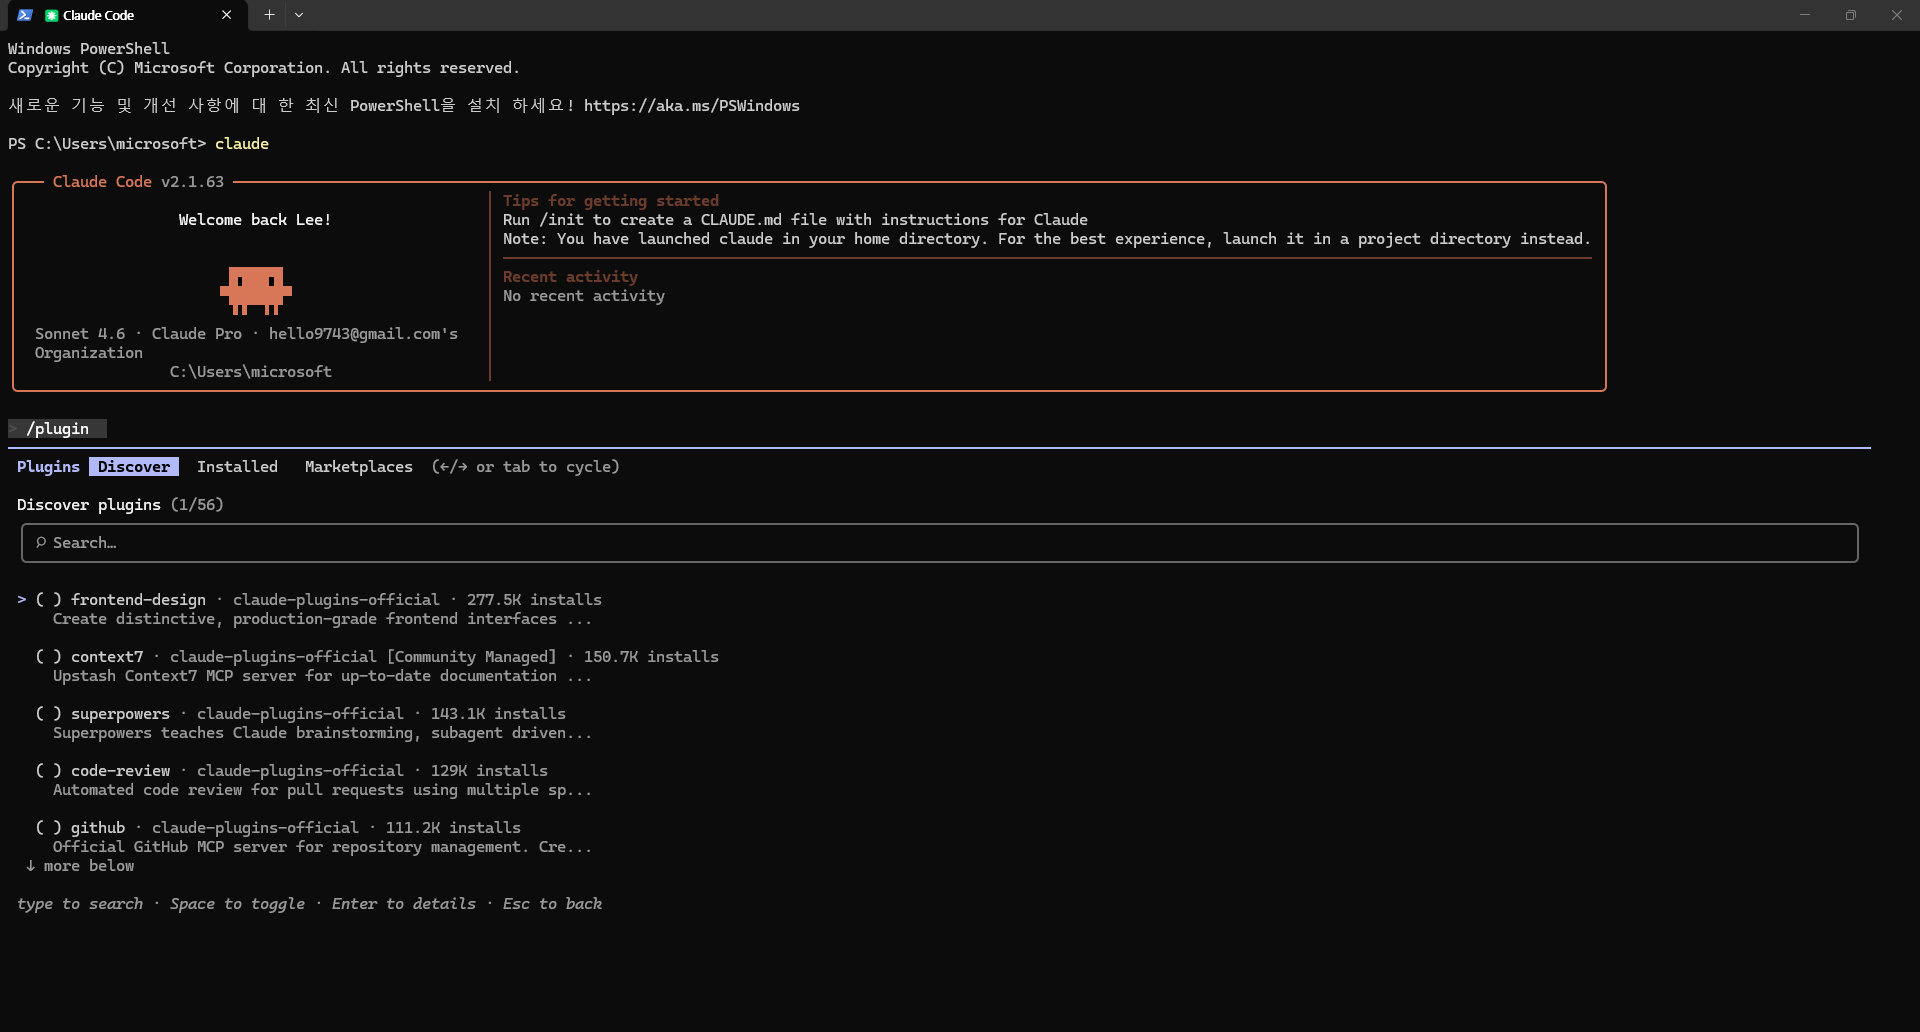Toggle the frontend-design plugin checkbox
This screenshot has height=1032, width=1920.
(x=49, y=600)
